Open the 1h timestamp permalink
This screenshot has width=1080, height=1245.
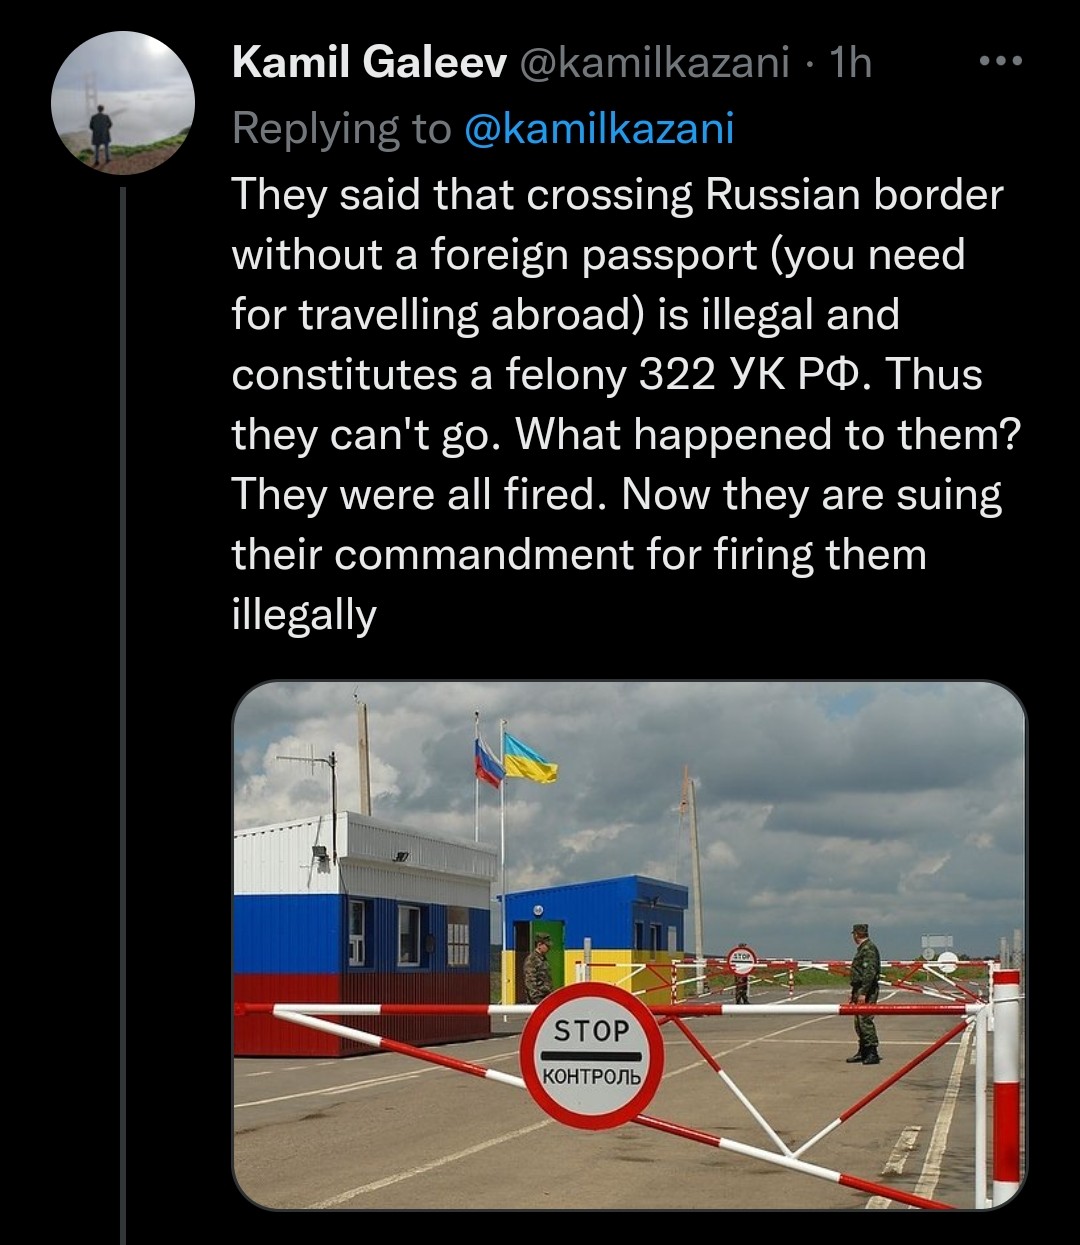coord(850,63)
